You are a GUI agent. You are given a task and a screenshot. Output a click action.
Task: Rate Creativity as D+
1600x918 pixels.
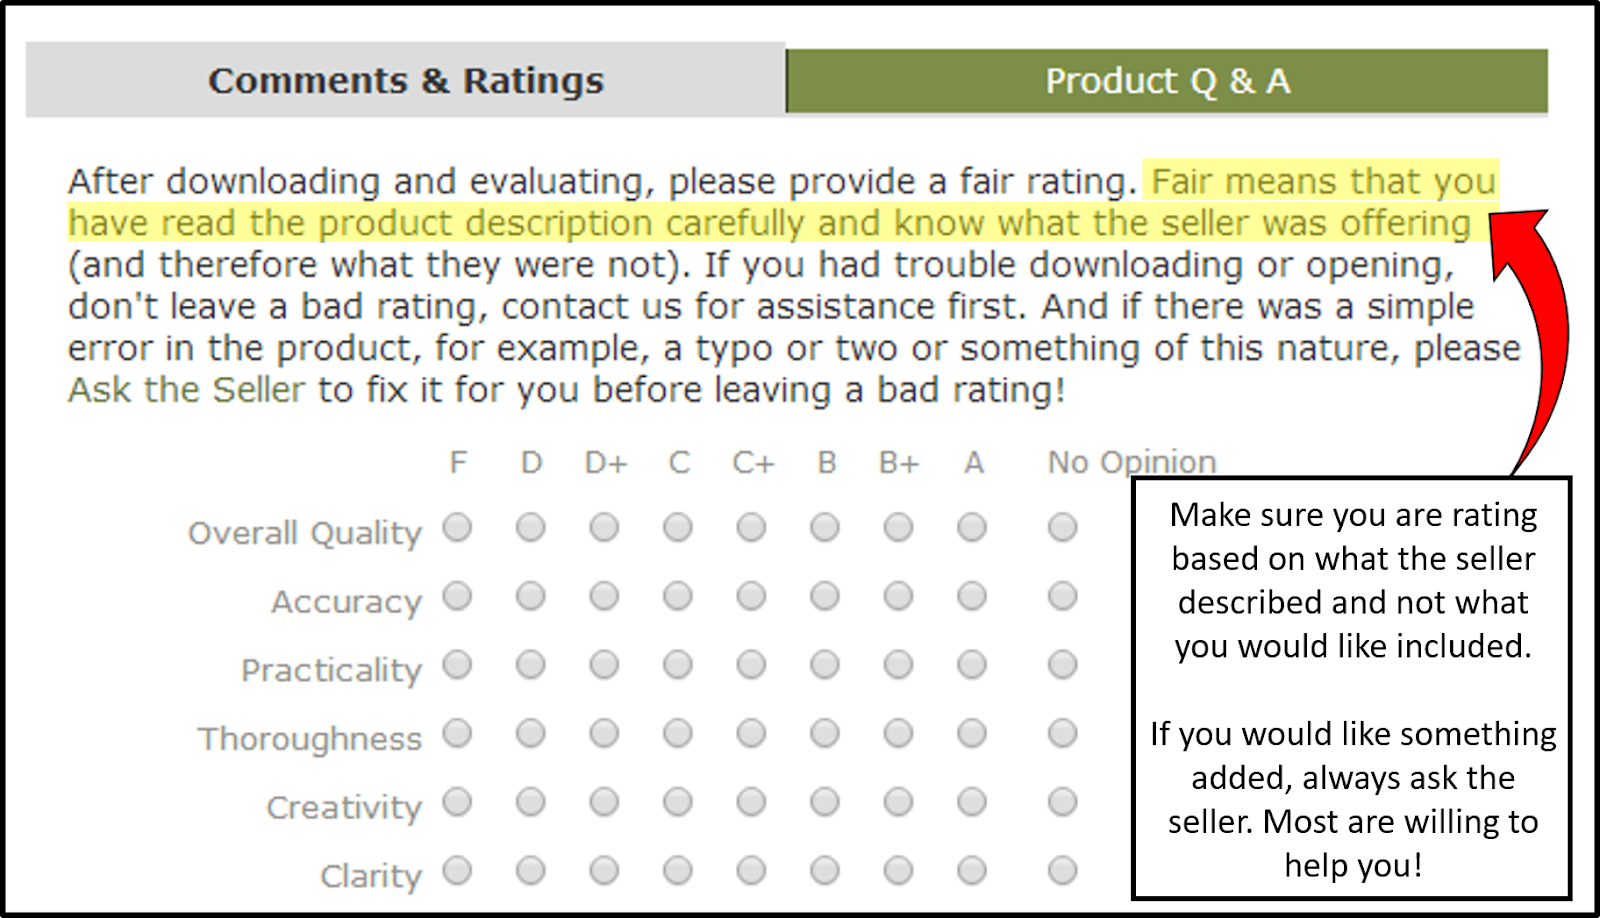(604, 802)
